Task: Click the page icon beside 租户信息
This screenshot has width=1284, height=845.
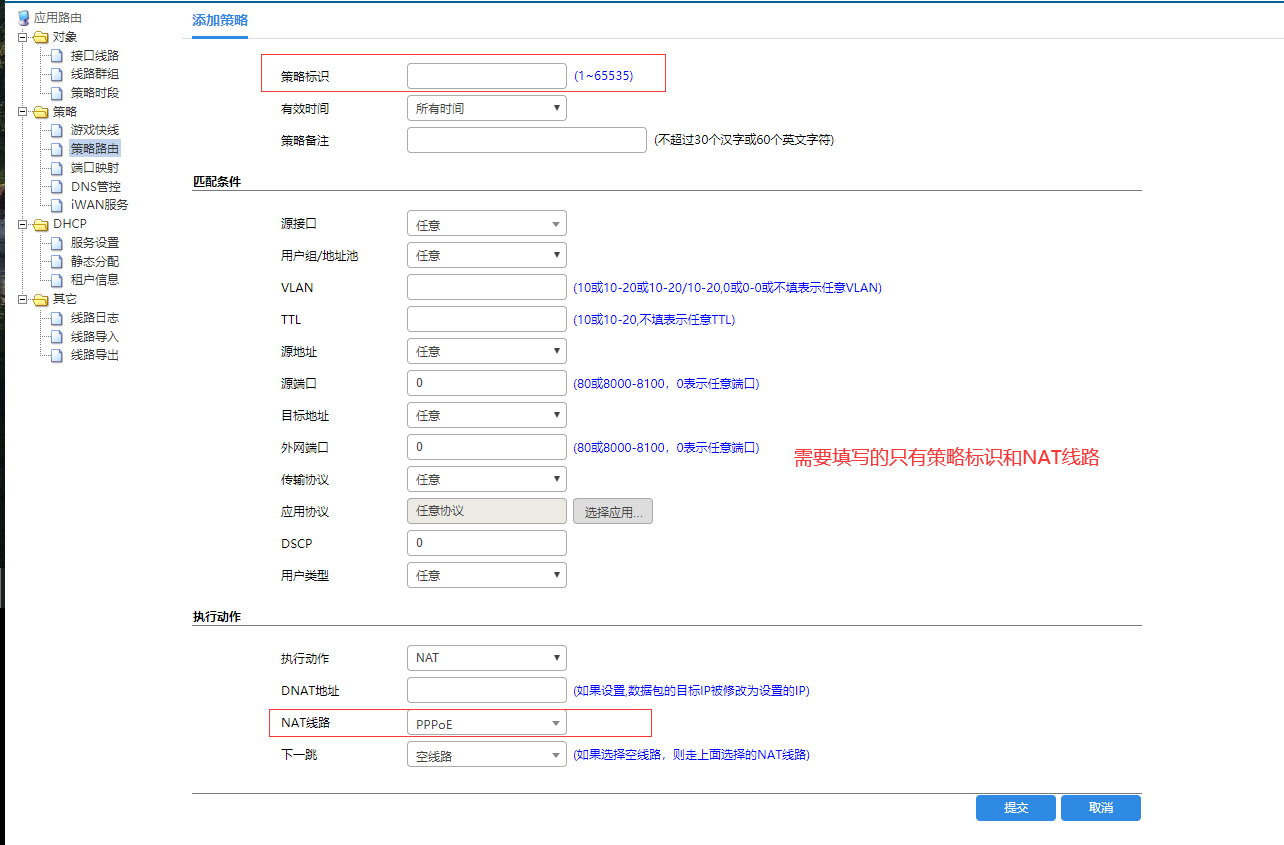Action: coord(59,280)
